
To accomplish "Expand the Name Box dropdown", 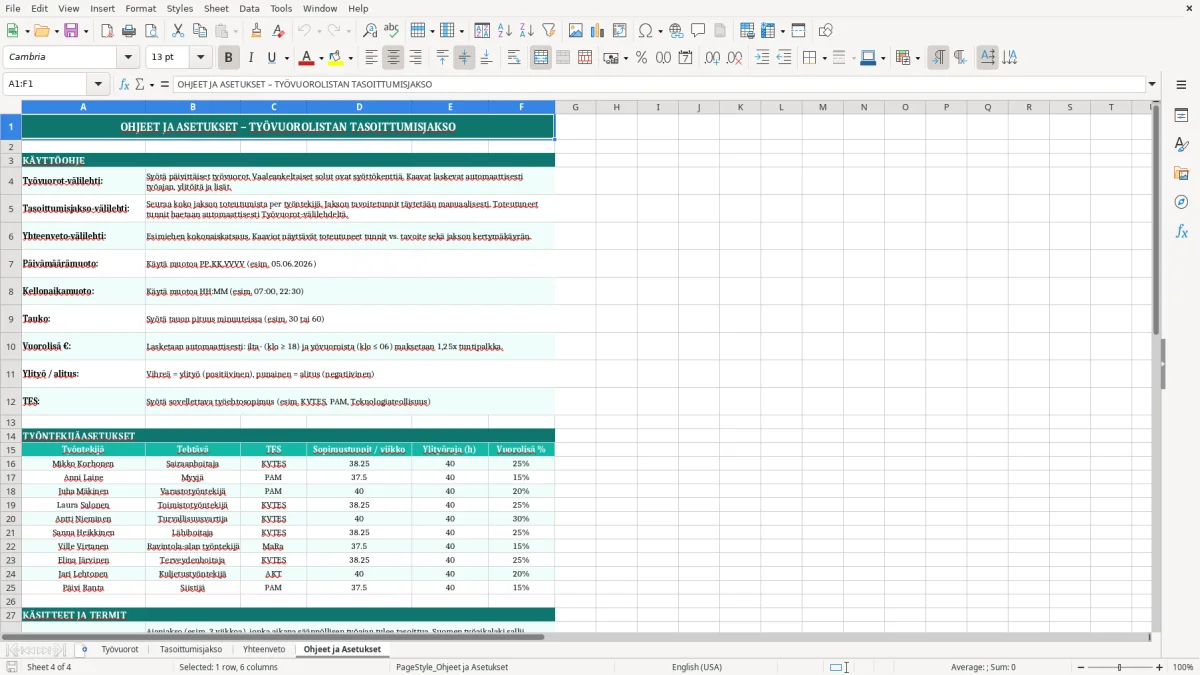I will click(x=98, y=84).
